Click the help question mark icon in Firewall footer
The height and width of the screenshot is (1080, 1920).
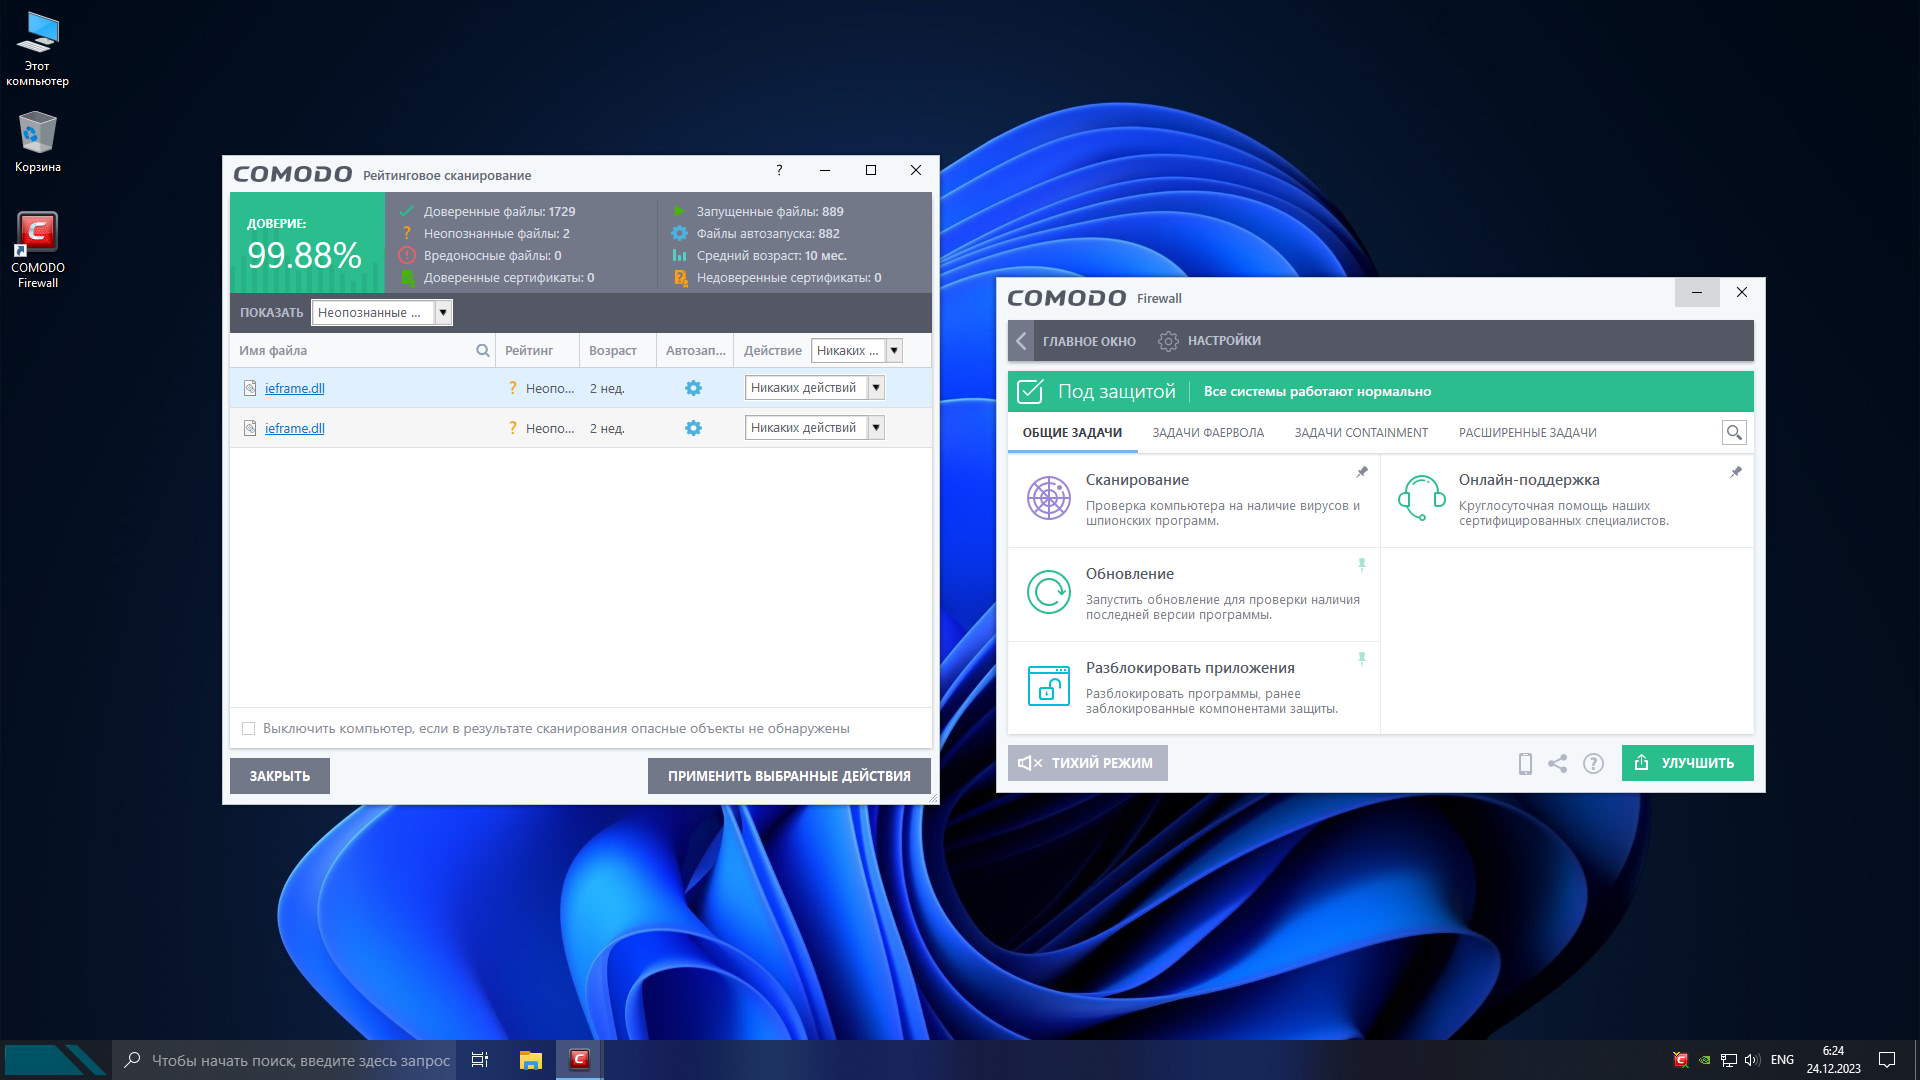(x=1593, y=764)
